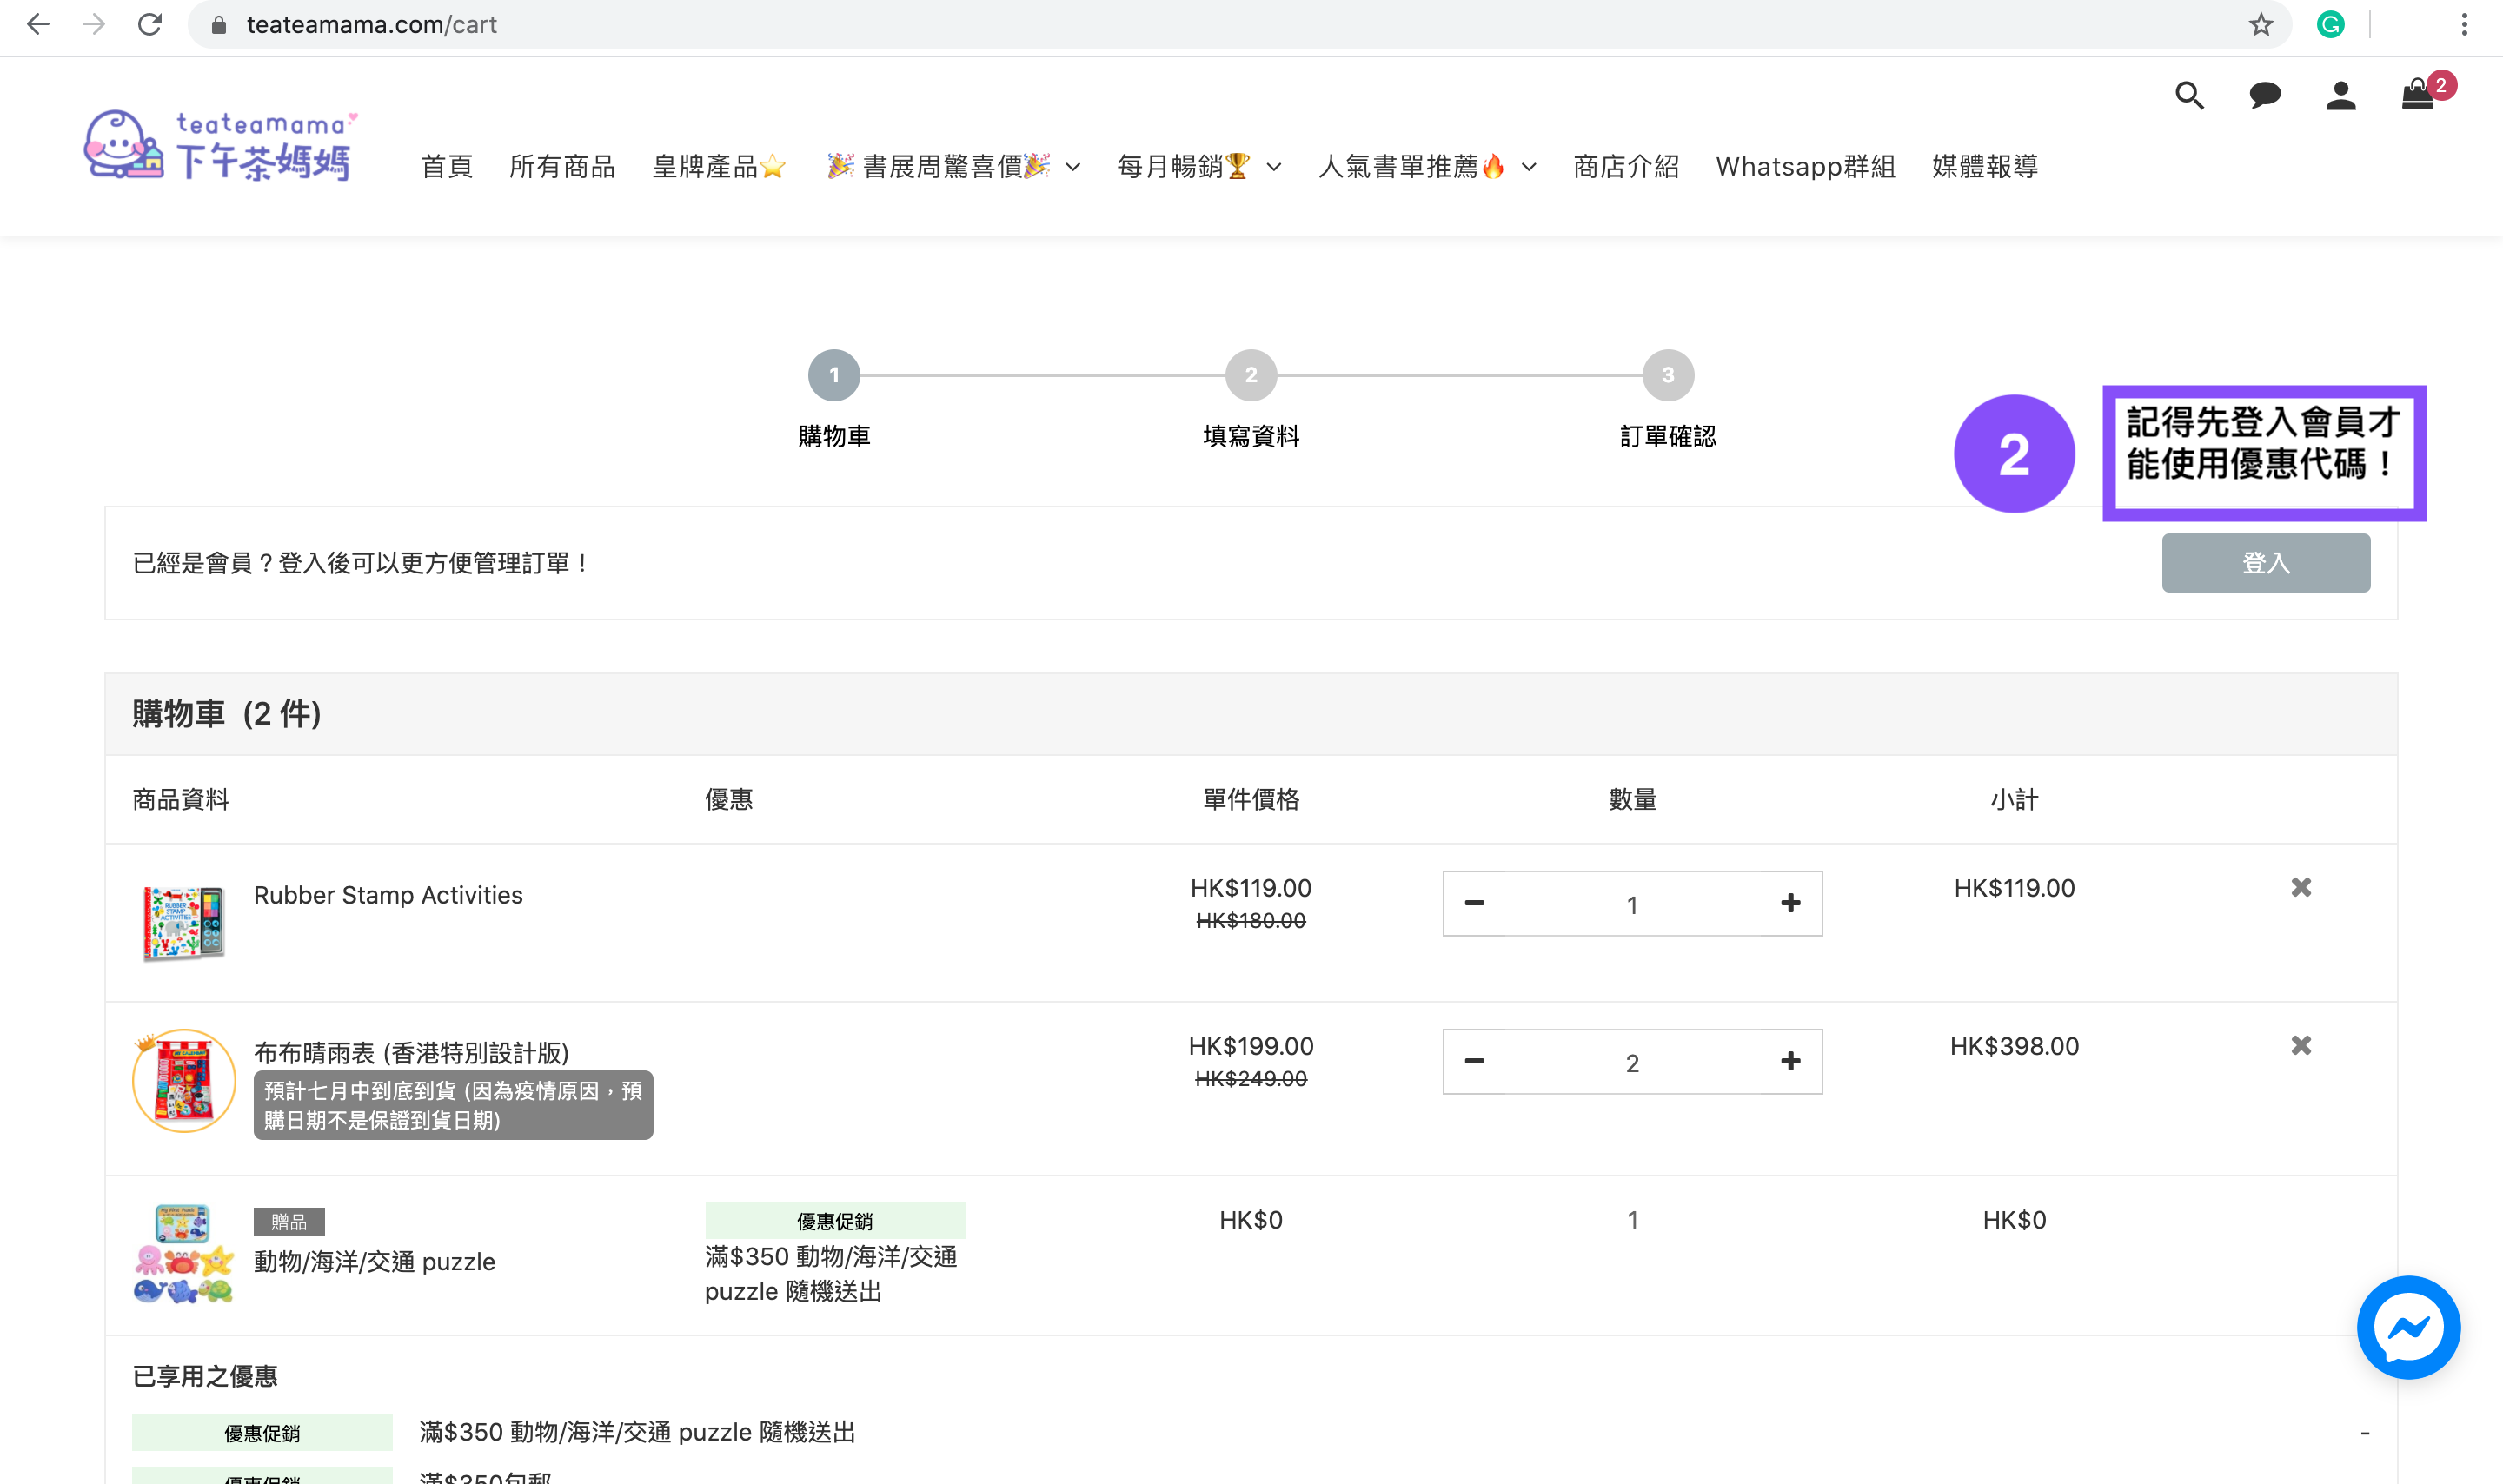The height and width of the screenshot is (1484, 2503).
Task: Open the shopping bag cart icon
Action: coord(2417,96)
